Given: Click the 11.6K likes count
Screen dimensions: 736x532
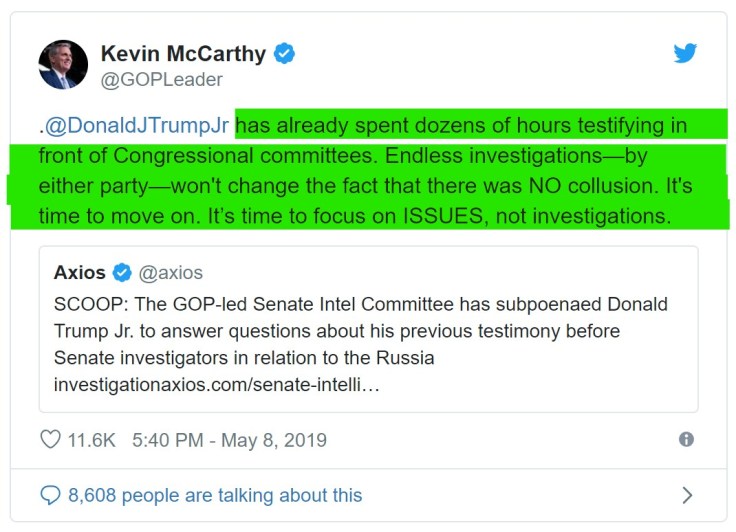Looking at the screenshot, I should 91,440.
